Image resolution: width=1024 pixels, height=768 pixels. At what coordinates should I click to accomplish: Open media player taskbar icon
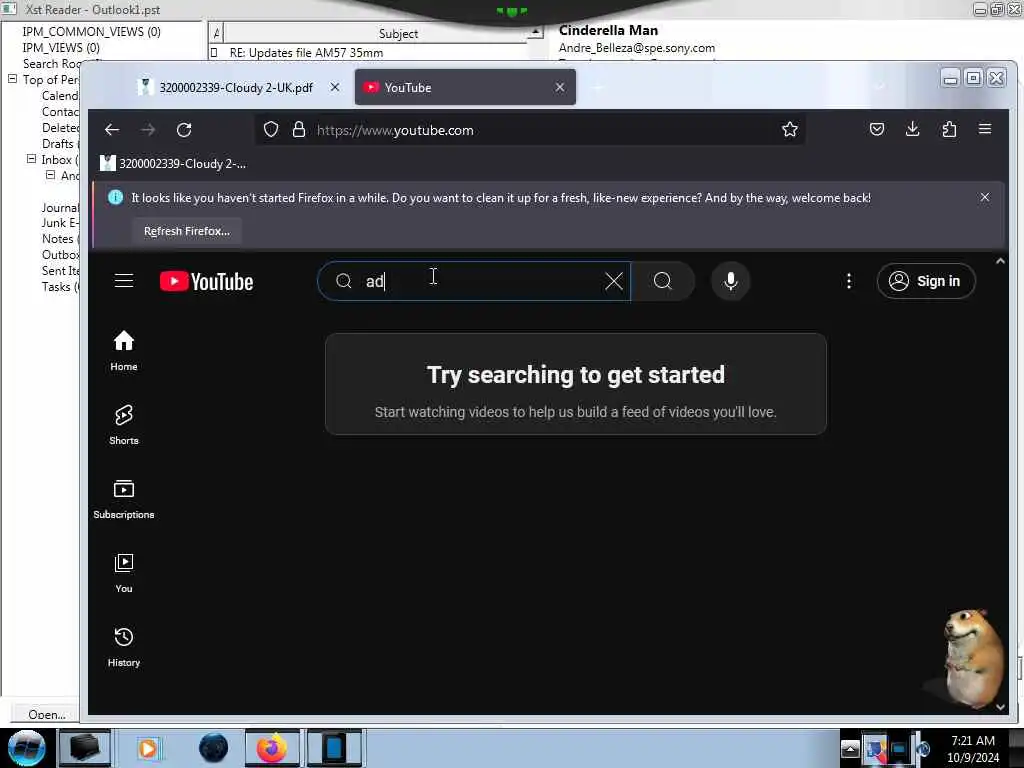148,748
